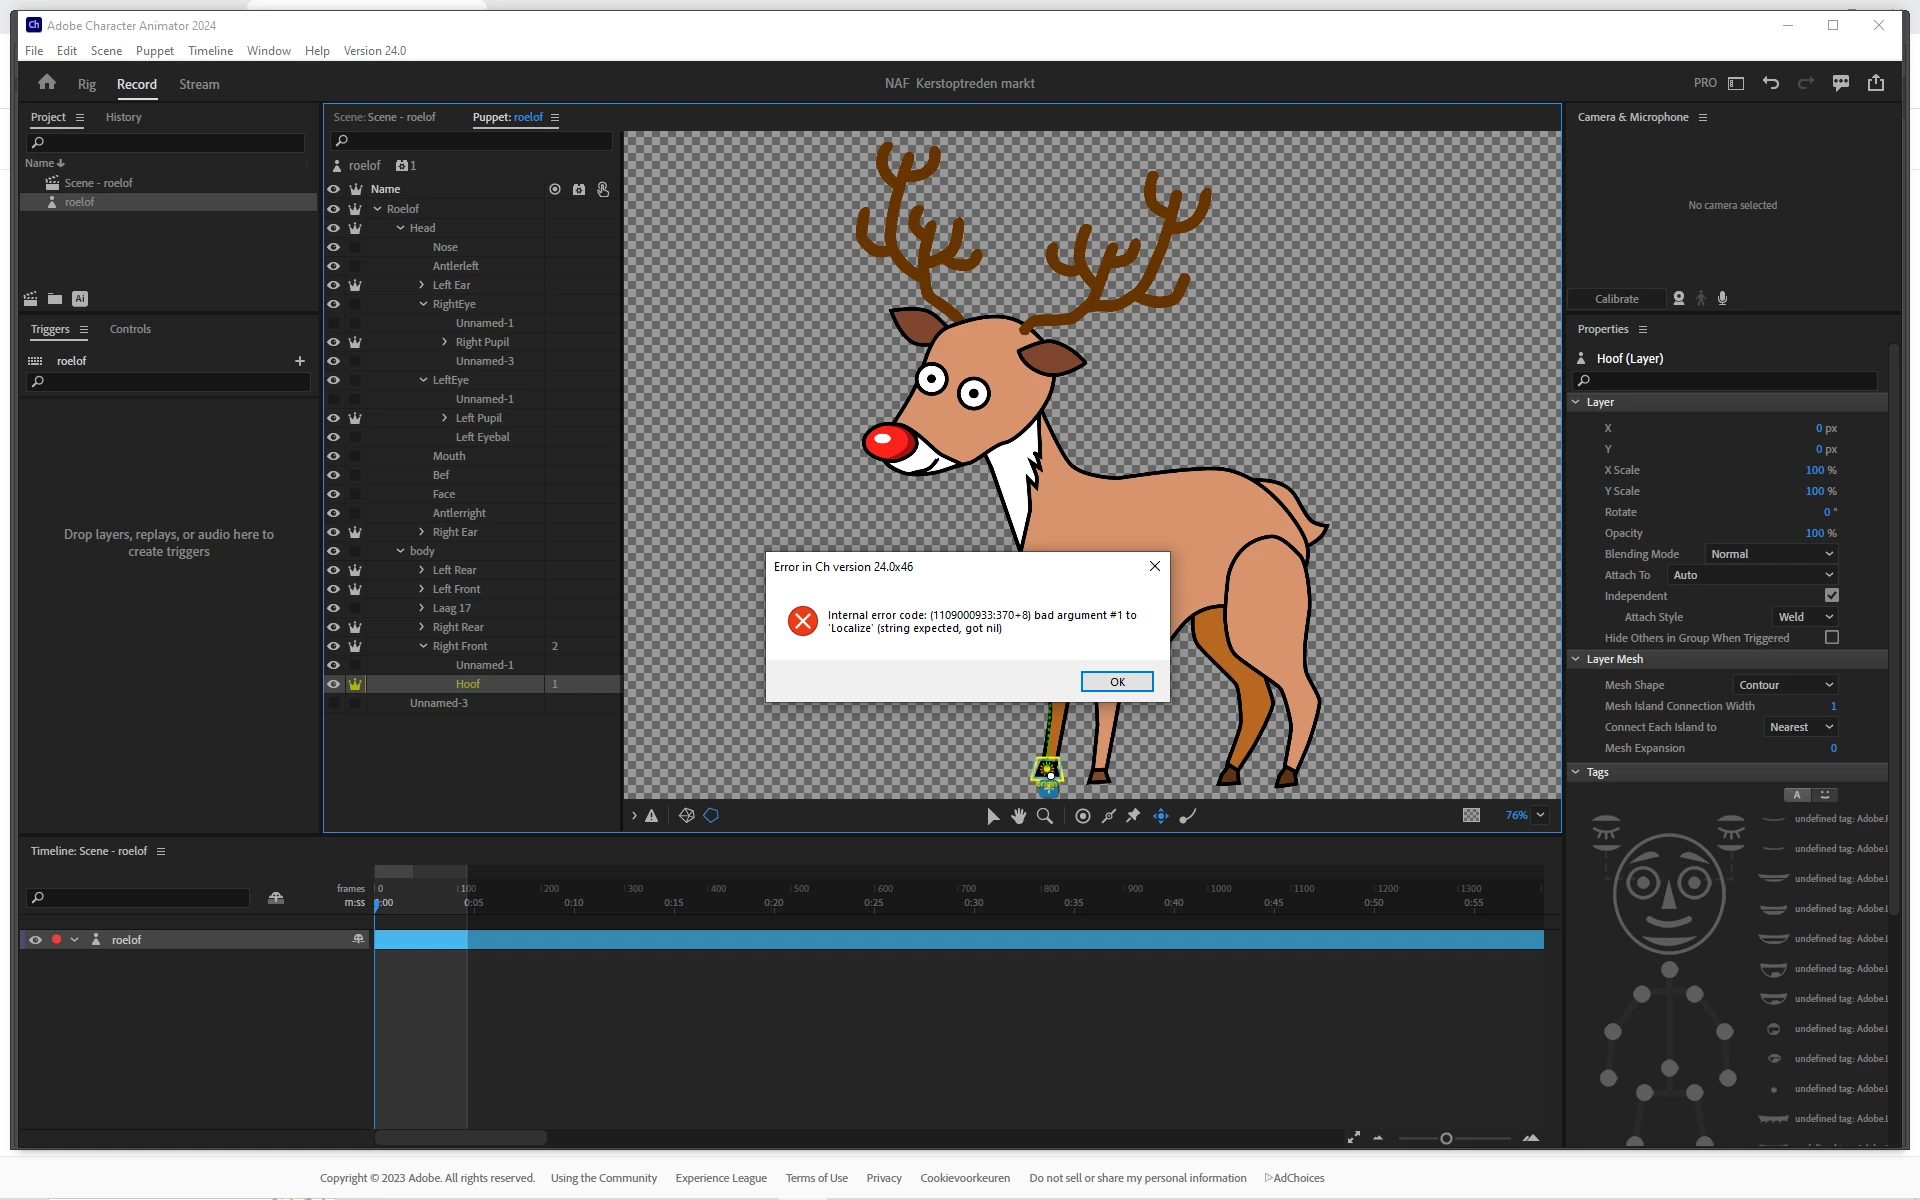Expand the Left Rear layer group
This screenshot has width=1920, height=1200.
[x=422, y=570]
